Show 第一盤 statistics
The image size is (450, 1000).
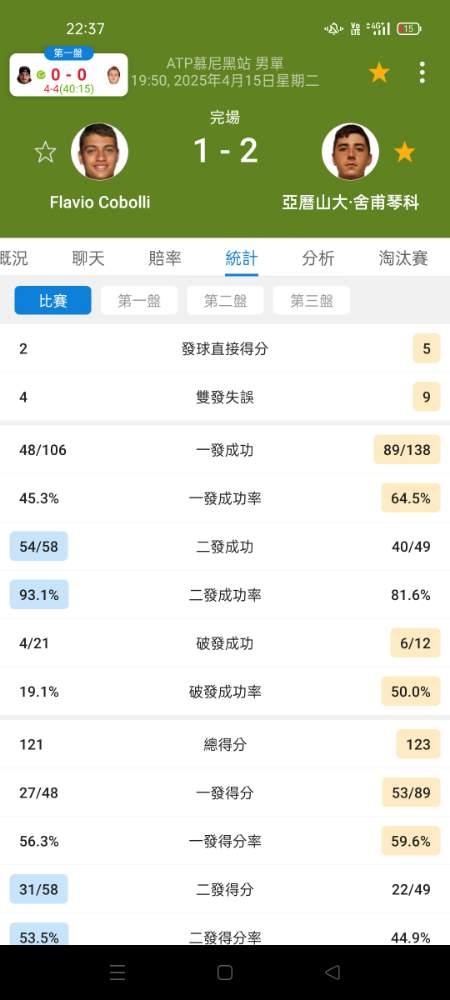(139, 300)
